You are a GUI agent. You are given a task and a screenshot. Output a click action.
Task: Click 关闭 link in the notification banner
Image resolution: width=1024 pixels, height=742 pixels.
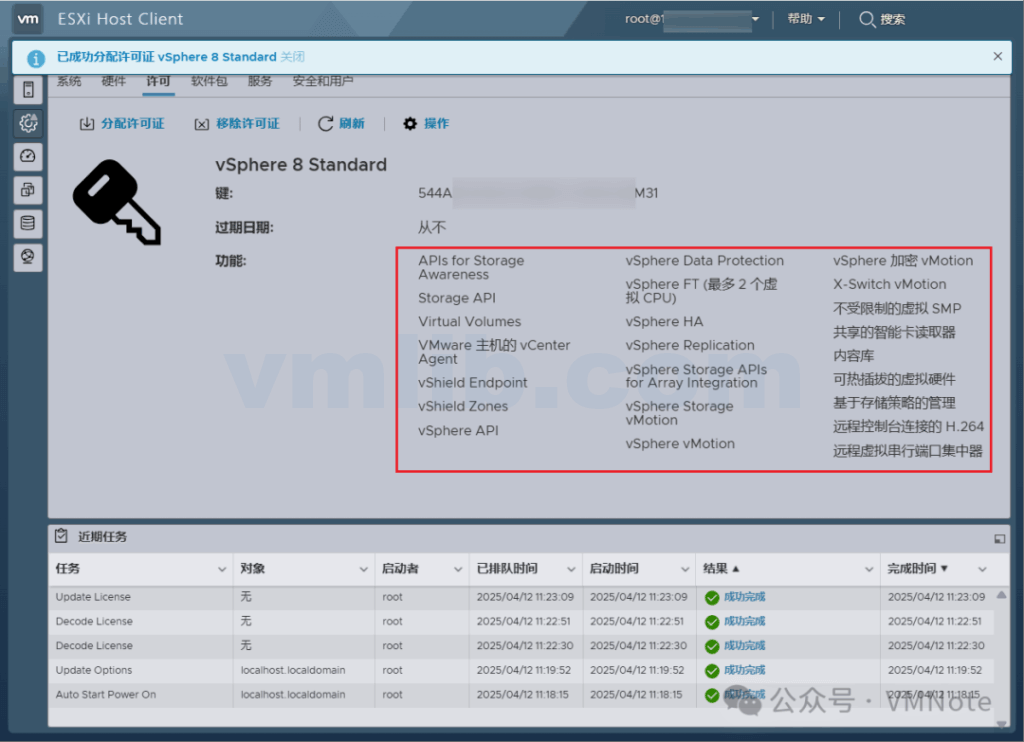(293, 57)
